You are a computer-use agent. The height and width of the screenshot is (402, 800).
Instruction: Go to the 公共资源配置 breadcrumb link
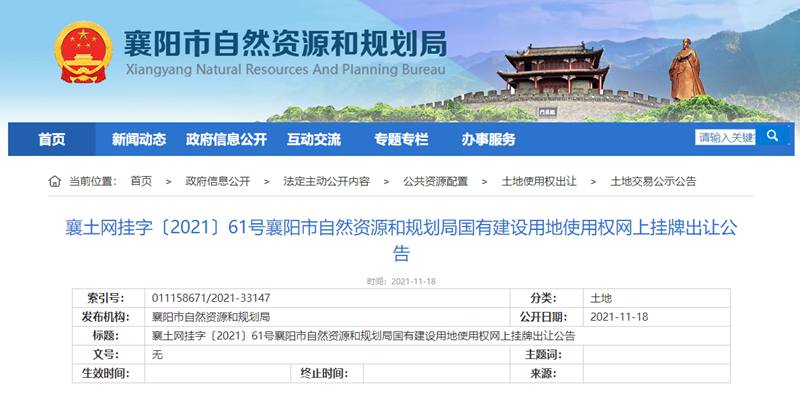click(435, 181)
